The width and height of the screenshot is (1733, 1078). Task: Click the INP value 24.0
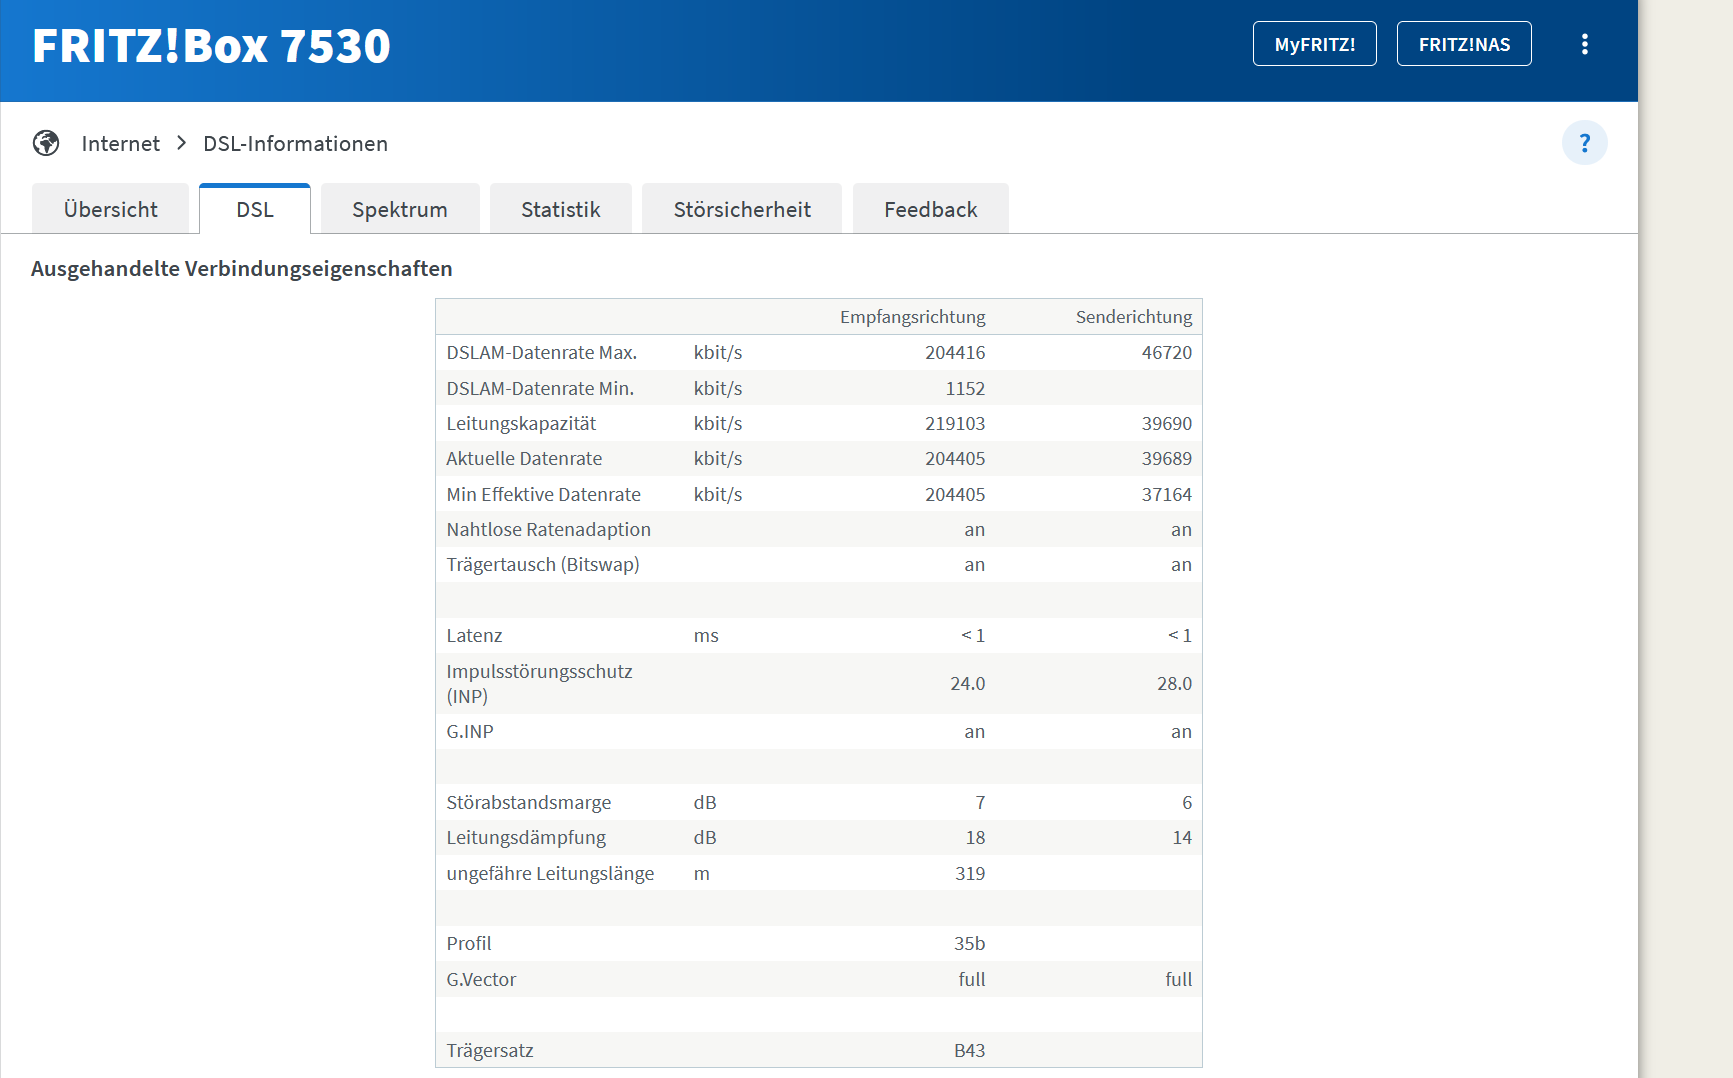[967, 683]
